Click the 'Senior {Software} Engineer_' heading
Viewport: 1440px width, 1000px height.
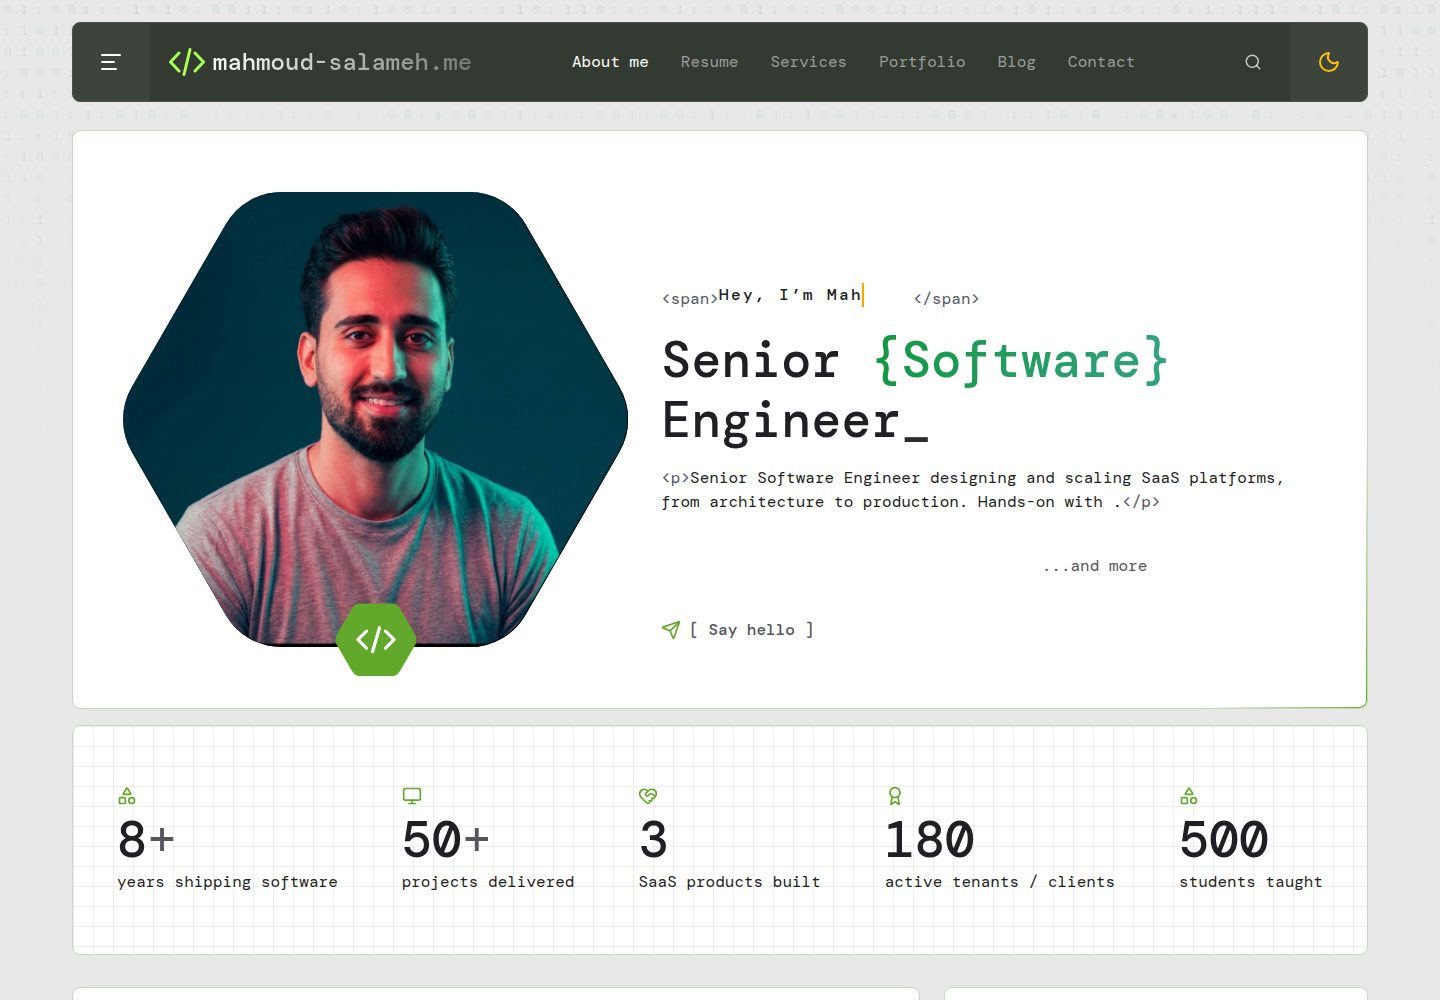(915, 390)
